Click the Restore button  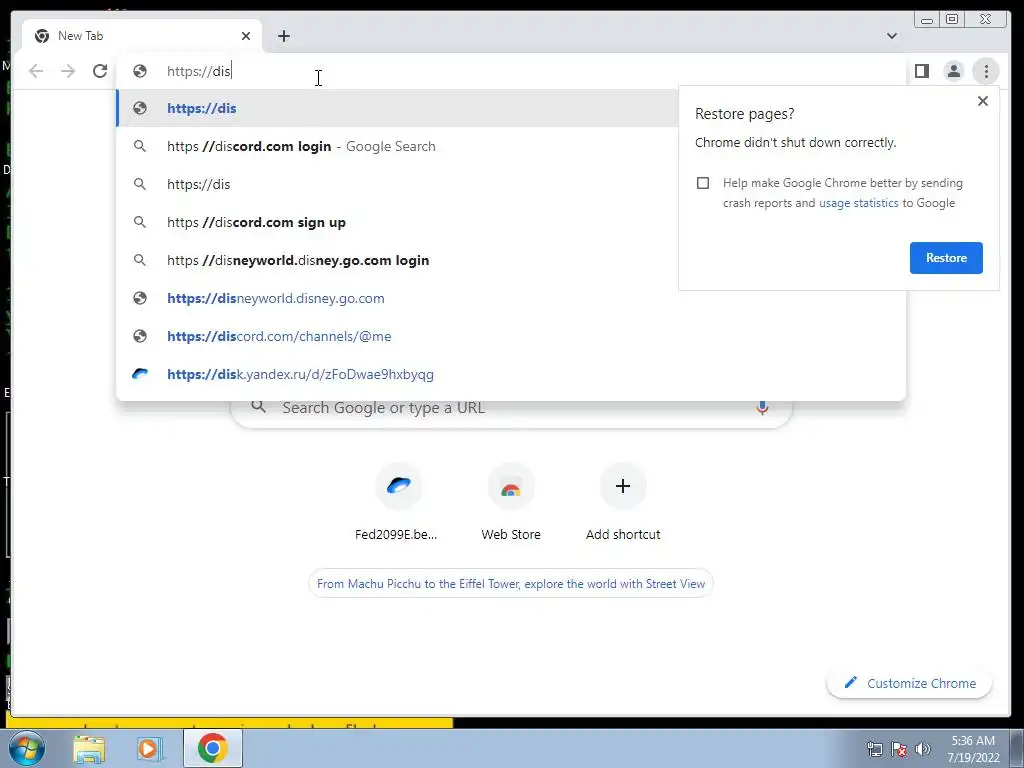946,258
